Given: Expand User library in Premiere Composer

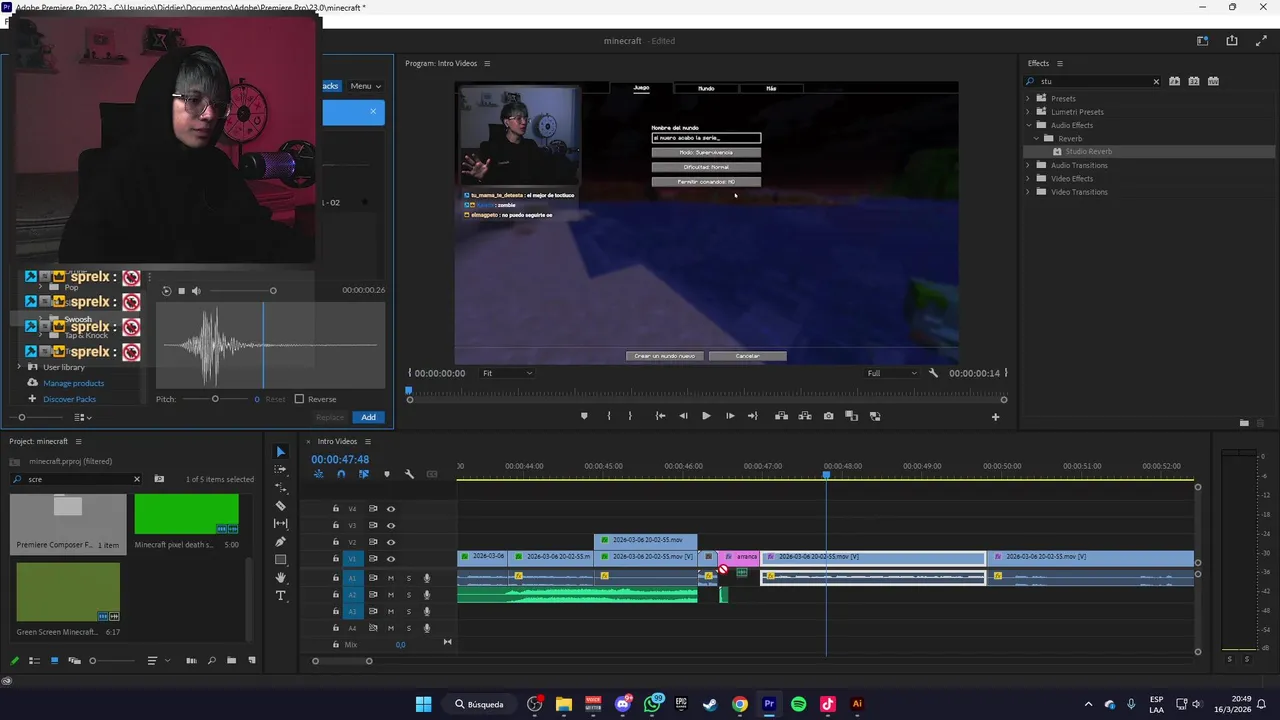Looking at the screenshot, I should [19, 367].
